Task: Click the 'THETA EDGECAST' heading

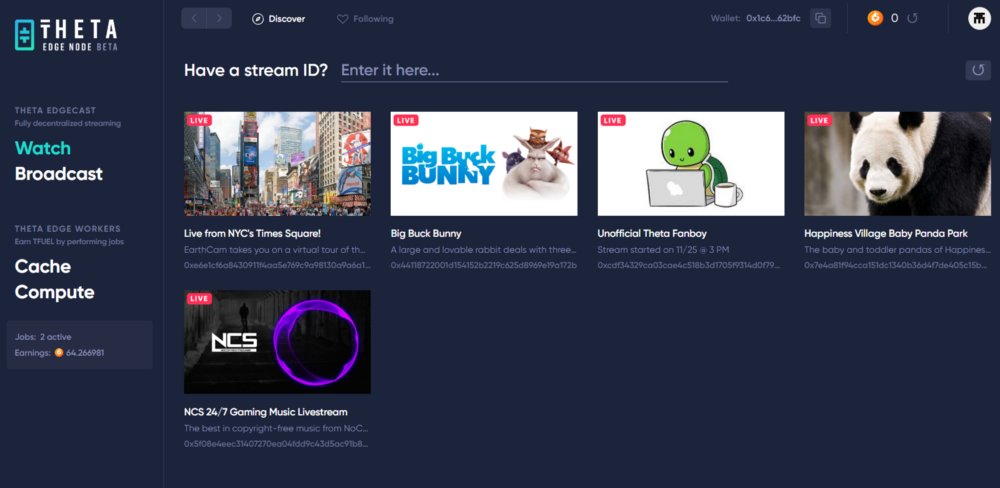Action: 55,110
